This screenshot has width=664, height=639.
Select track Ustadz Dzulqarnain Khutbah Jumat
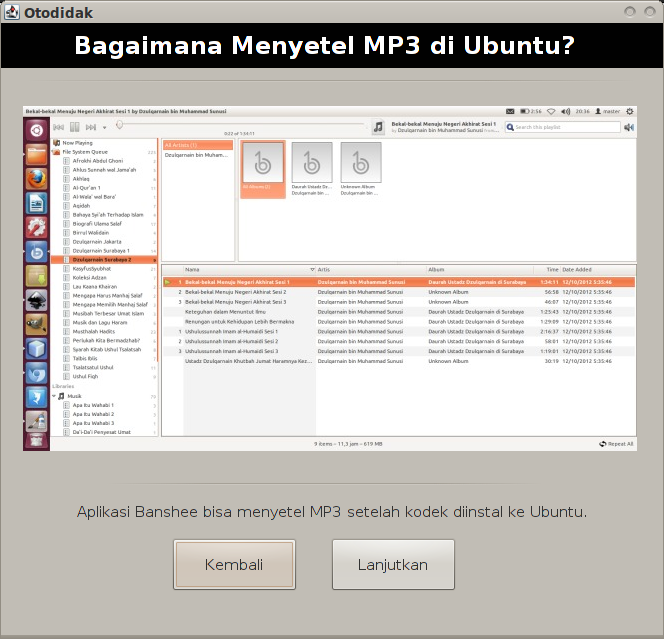click(x=398, y=361)
